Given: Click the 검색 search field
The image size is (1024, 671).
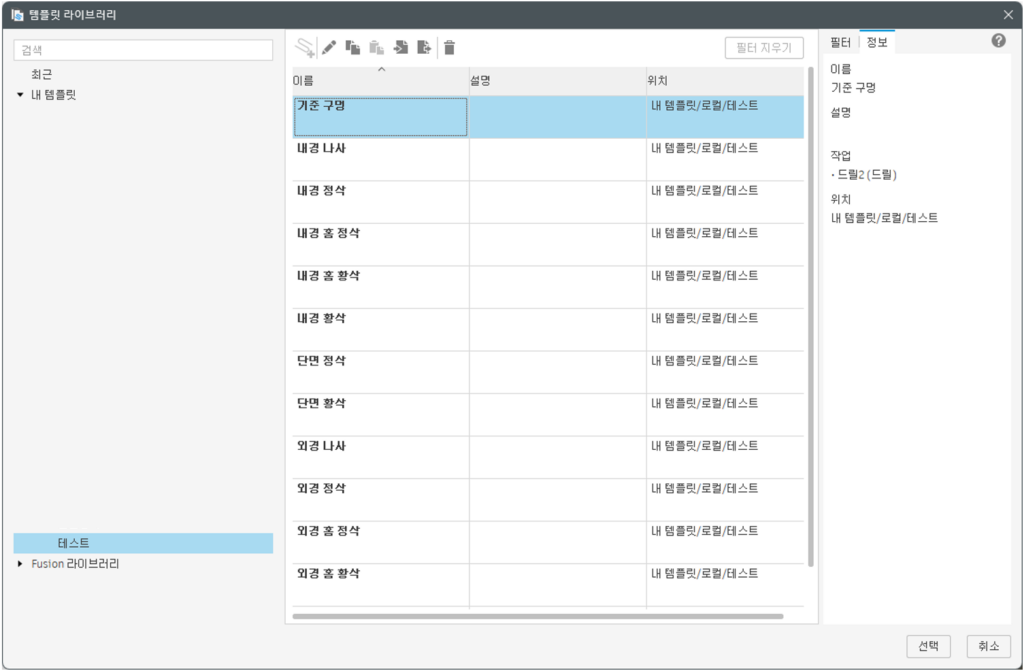Looking at the screenshot, I should [x=143, y=50].
